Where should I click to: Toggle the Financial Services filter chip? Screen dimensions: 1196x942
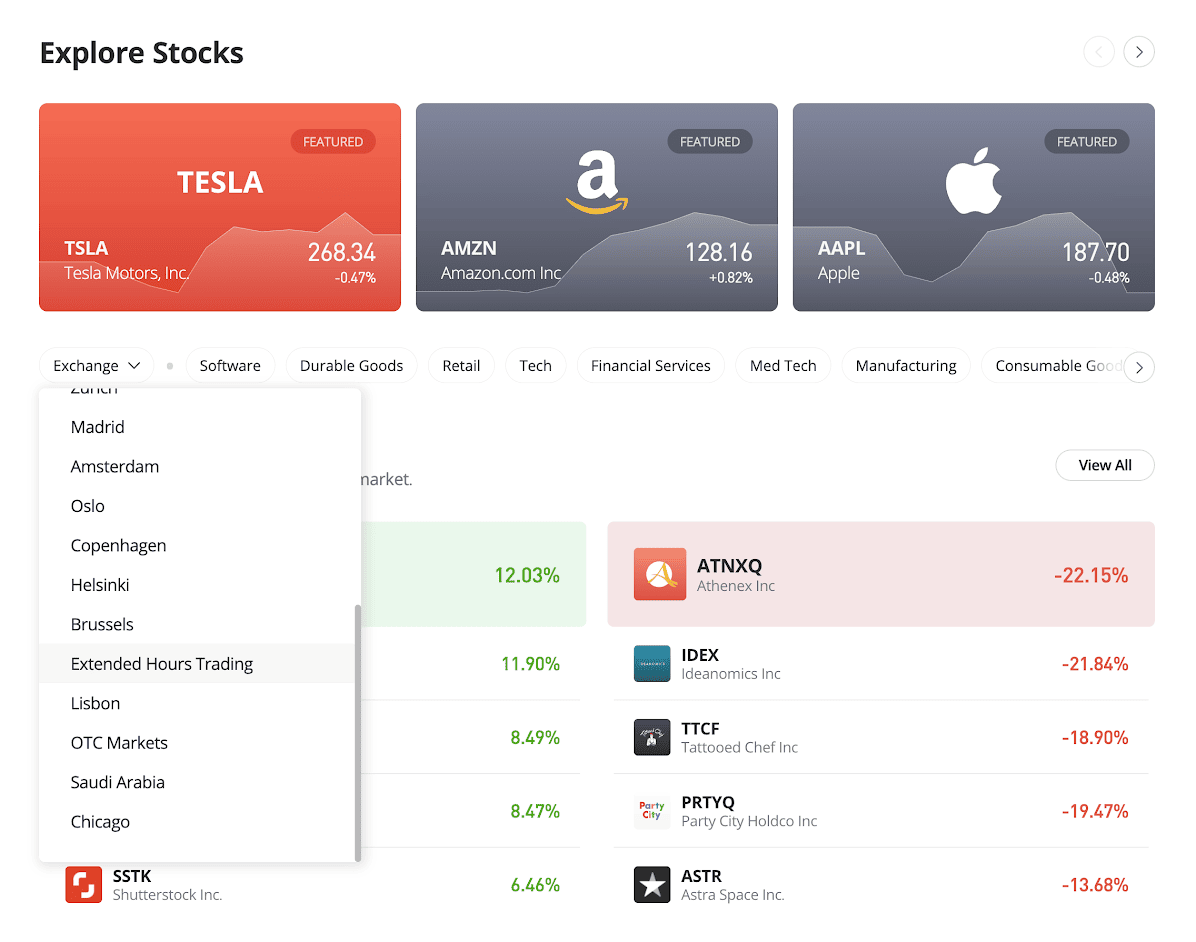tap(650, 366)
